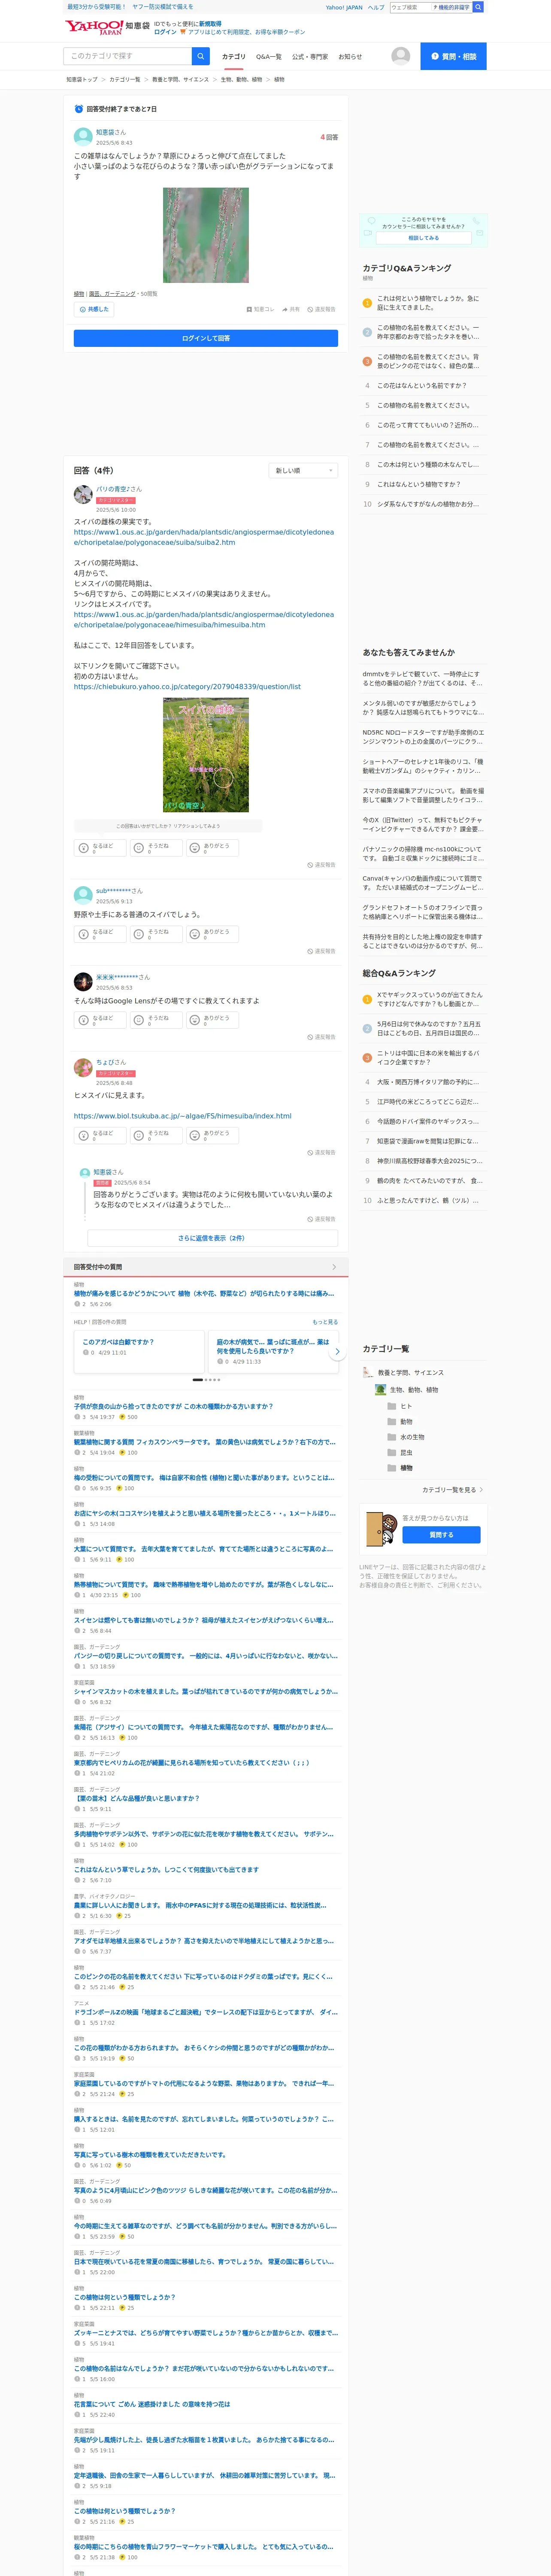The width and height of the screenshot is (551, 2576).
Task: Click the 共感した empathy button
Action: (94, 309)
